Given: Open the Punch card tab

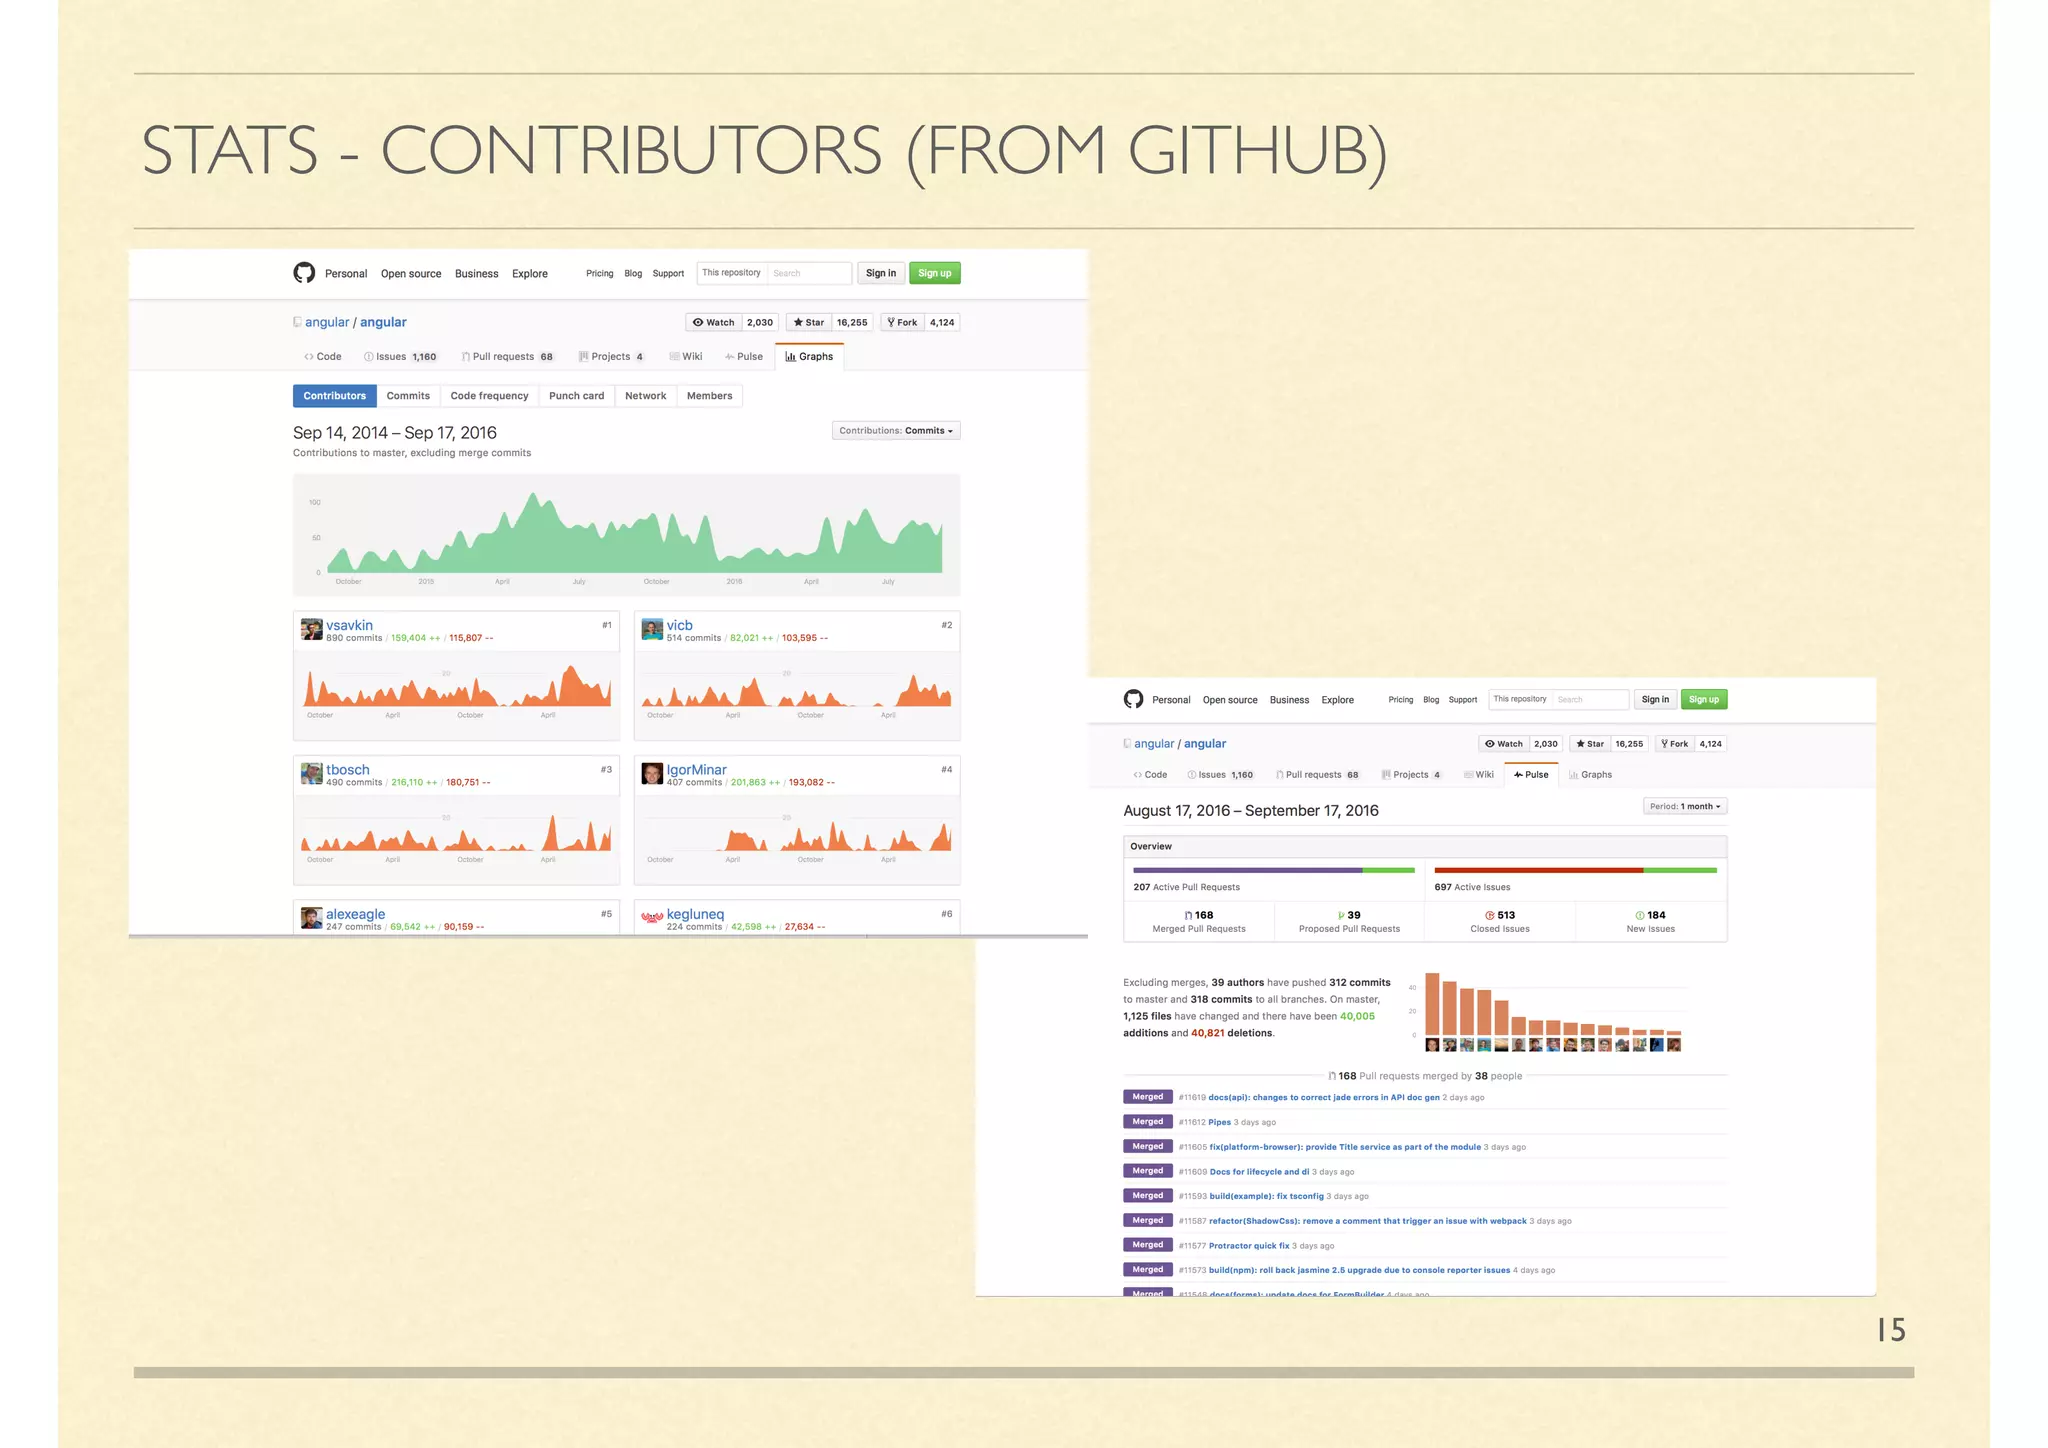Looking at the screenshot, I should [576, 396].
